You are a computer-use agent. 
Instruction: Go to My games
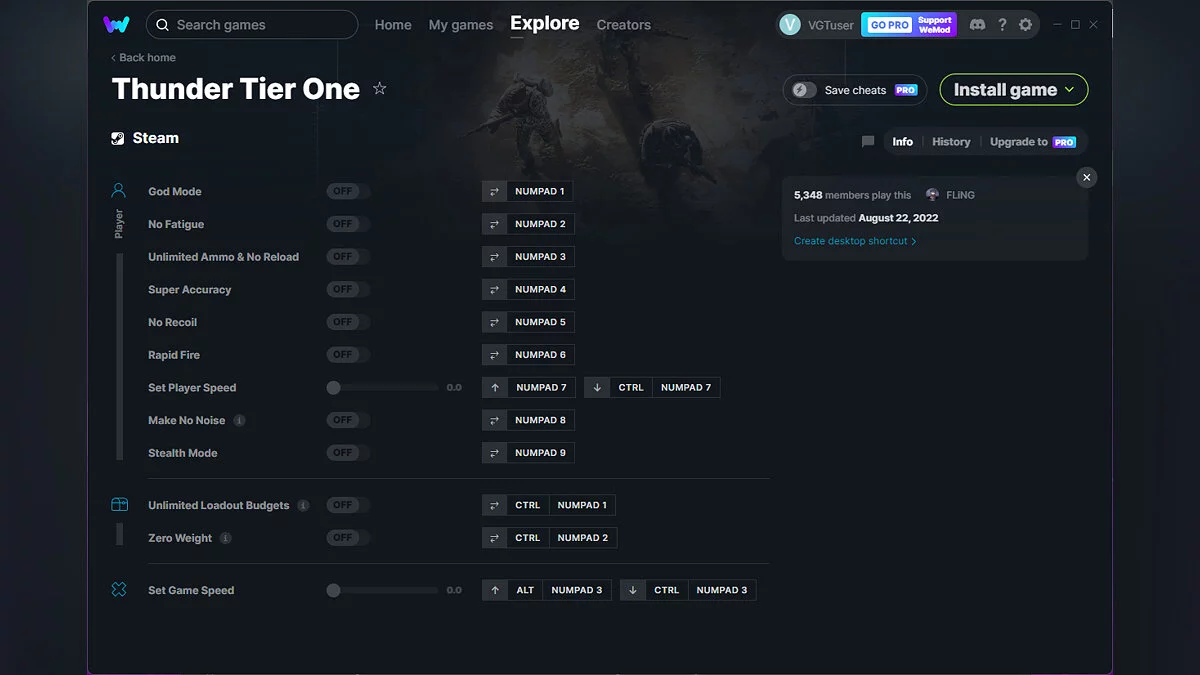pyautogui.click(x=461, y=25)
